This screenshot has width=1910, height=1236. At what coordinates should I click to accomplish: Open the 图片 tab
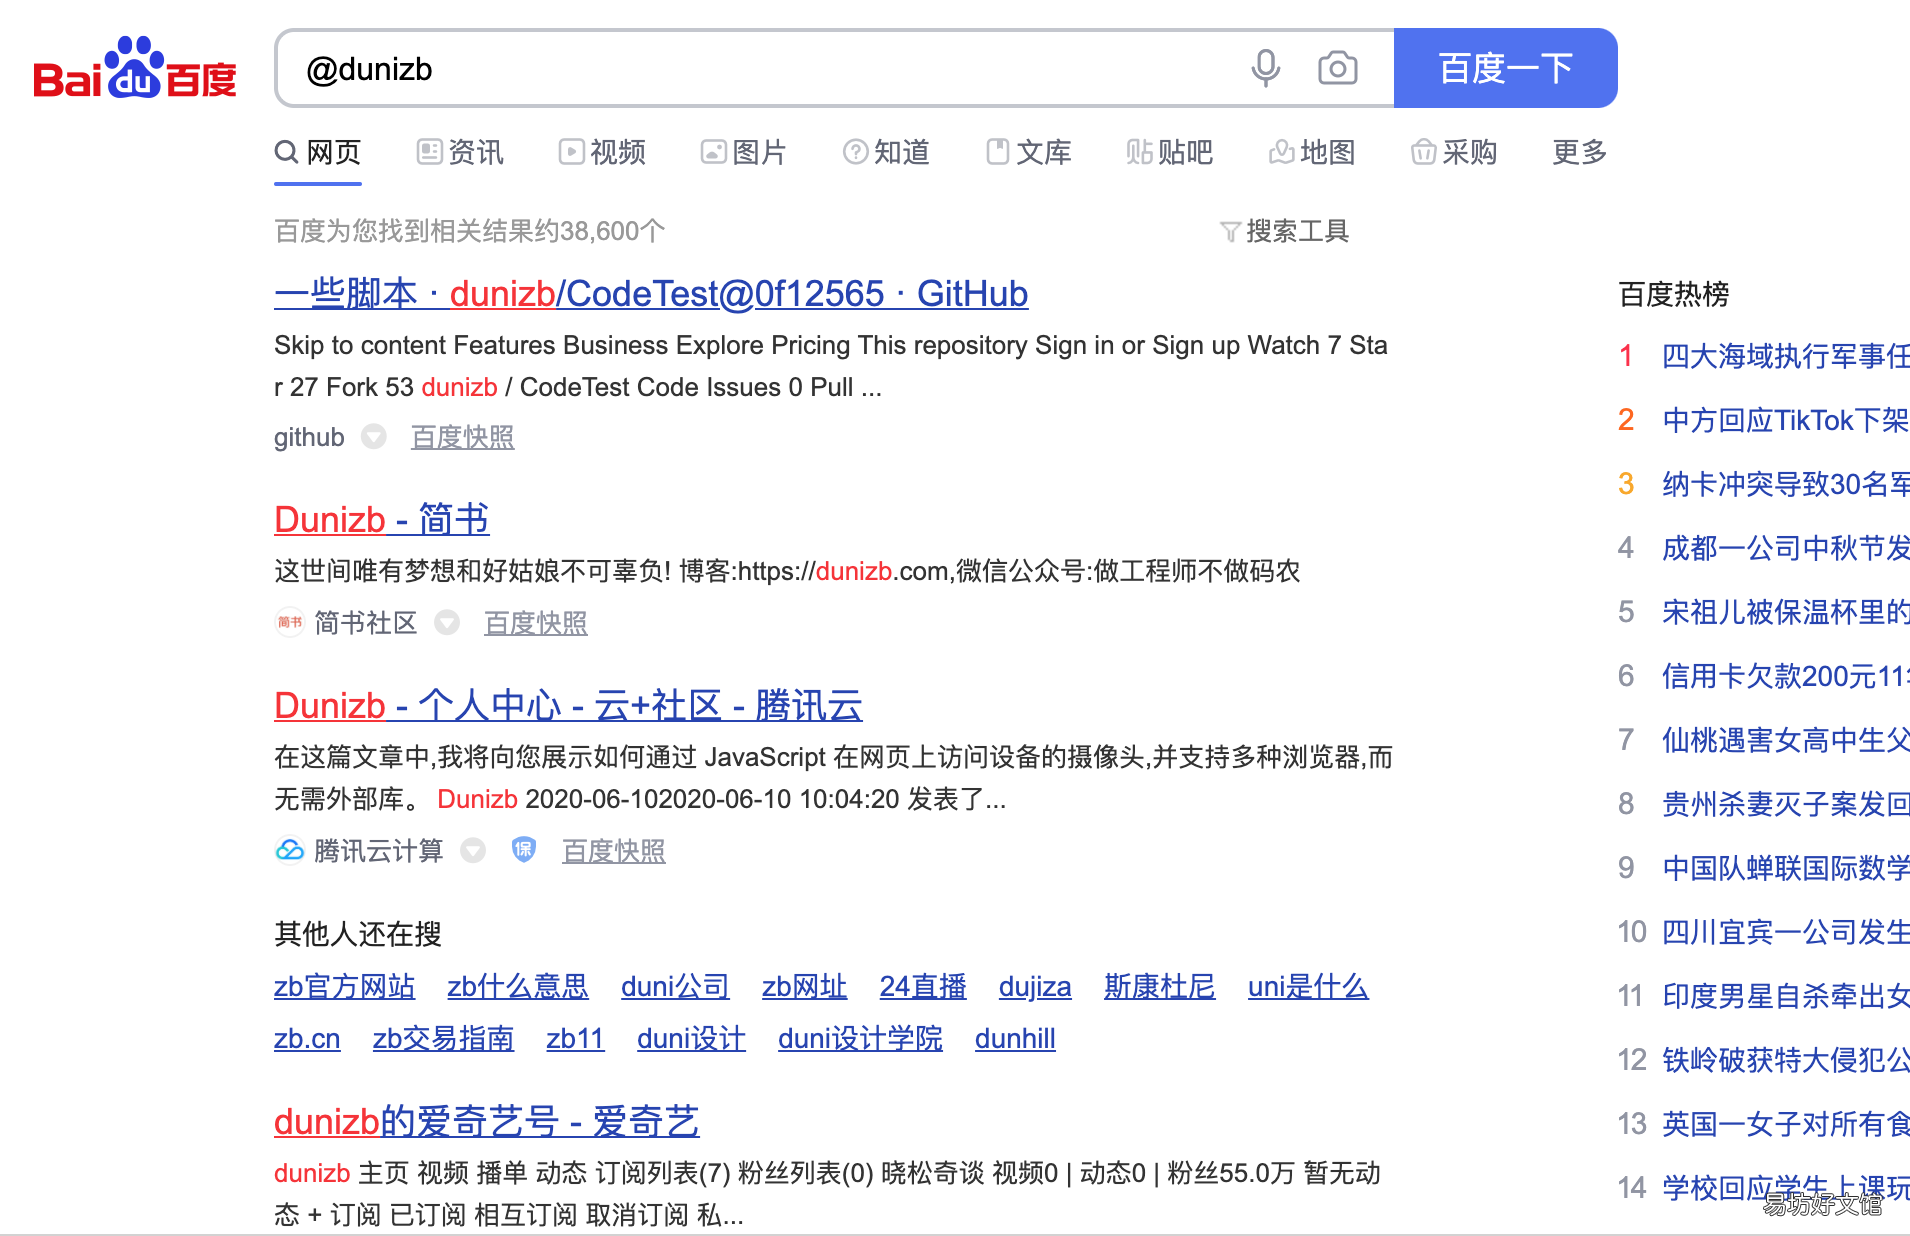click(744, 152)
